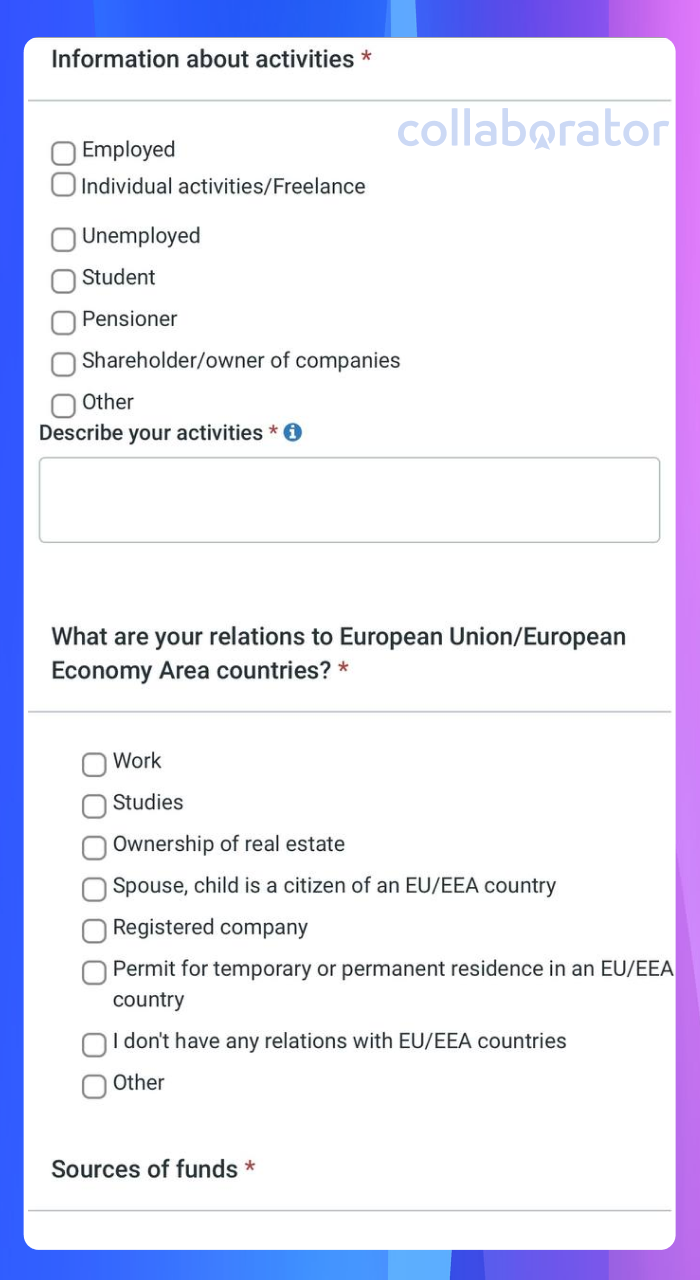Enable the Registered company checkbox
This screenshot has height=1280, width=700.
click(94, 931)
